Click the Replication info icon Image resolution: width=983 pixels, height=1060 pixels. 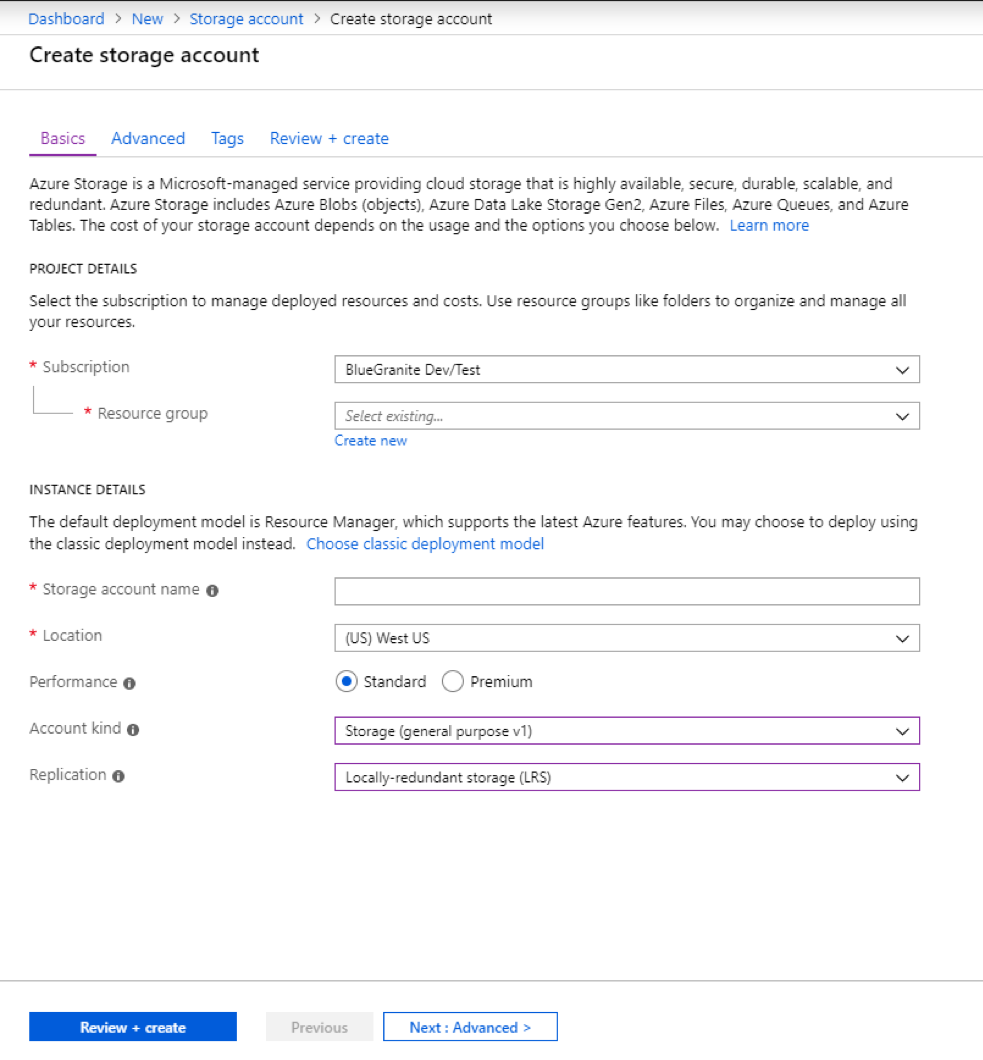(x=118, y=775)
